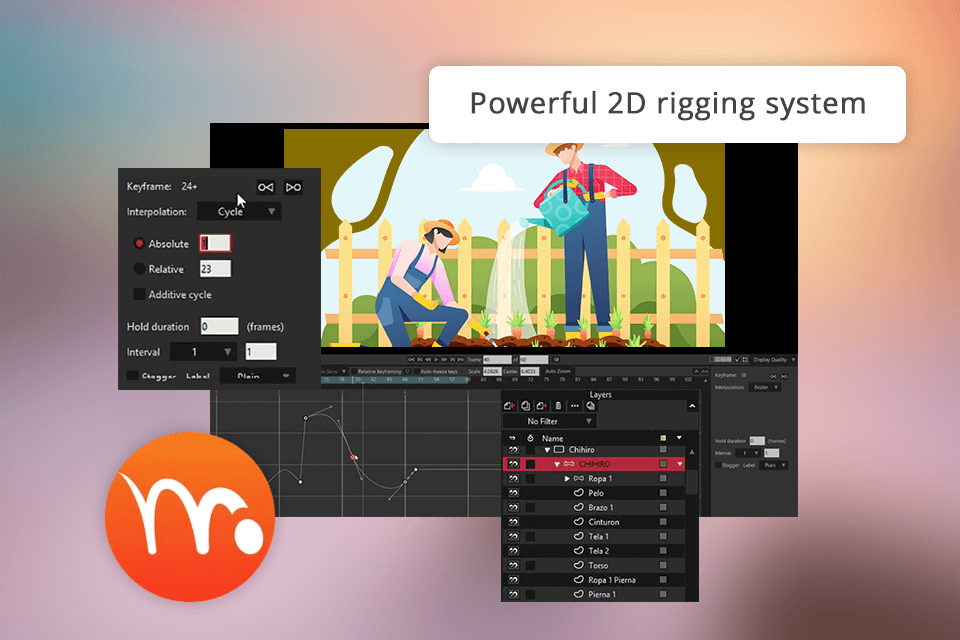960x640 pixels.
Task: Jump to next keyframe in enlarged Keyframe panel
Action: pyautogui.click(x=293, y=187)
